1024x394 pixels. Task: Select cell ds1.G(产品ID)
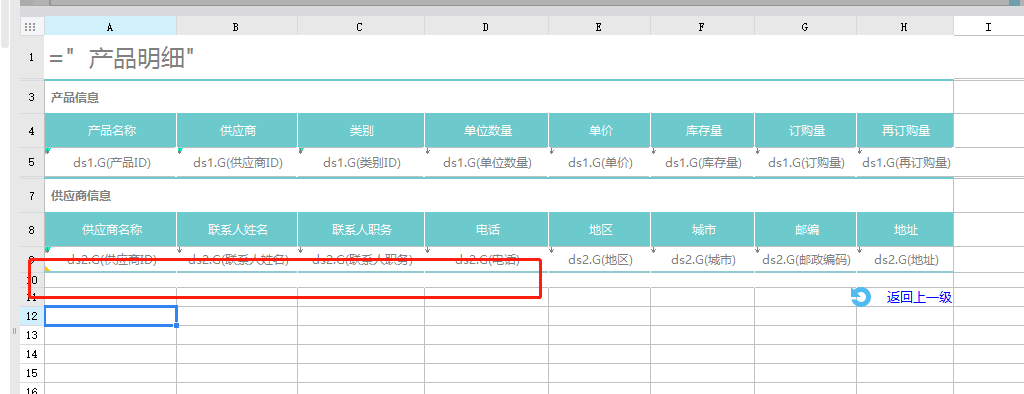[x=110, y=163]
